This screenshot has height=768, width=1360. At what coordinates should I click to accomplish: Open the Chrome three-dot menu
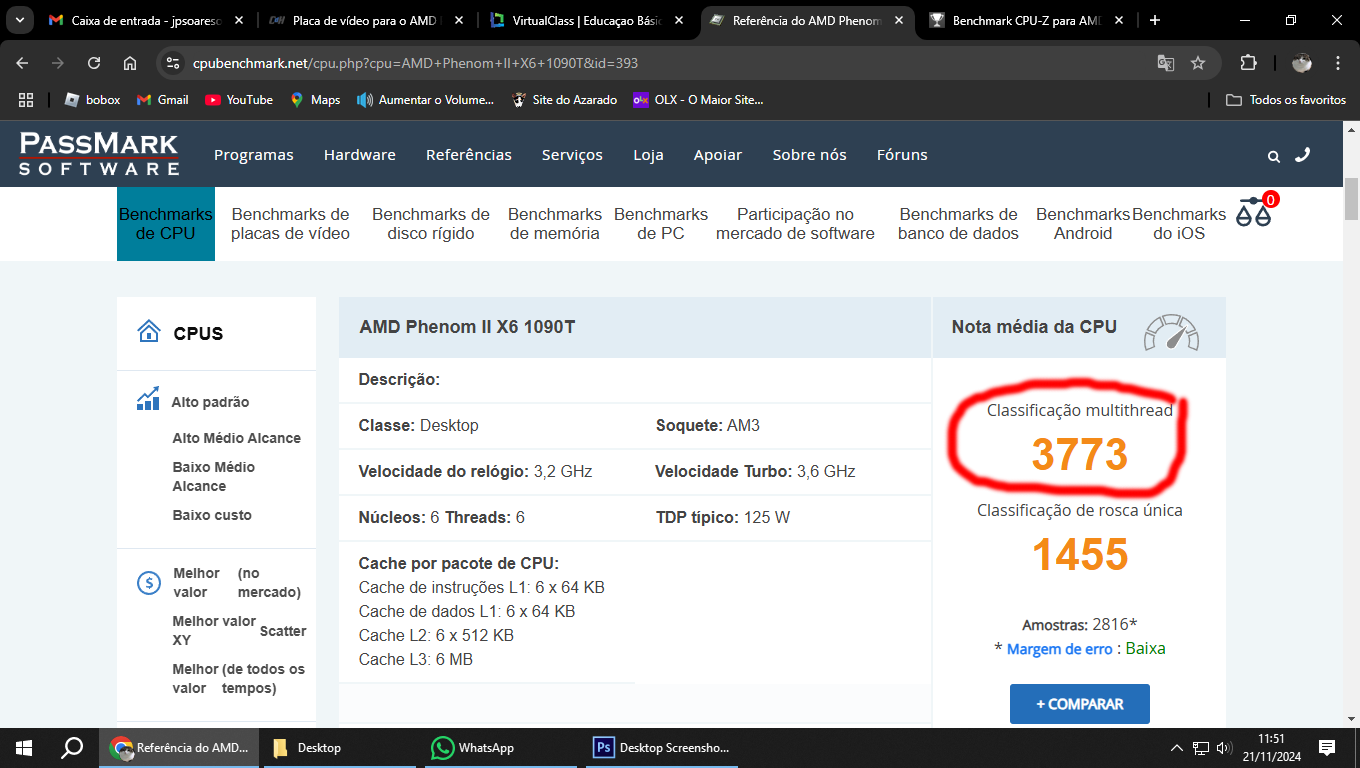(x=1338, y=63)
